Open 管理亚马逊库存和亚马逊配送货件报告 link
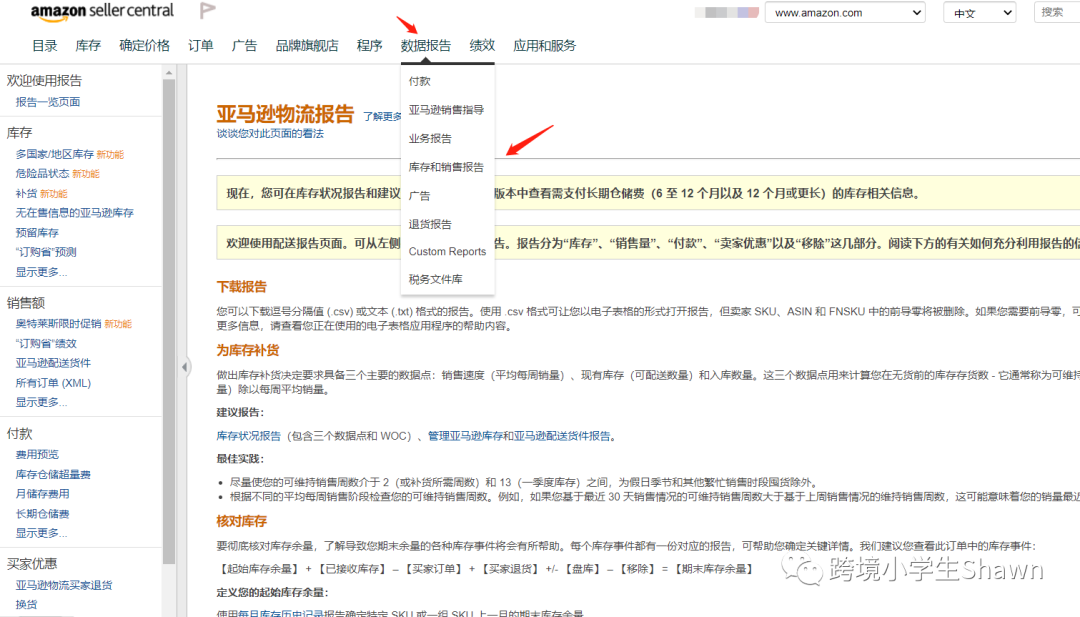 519,436
